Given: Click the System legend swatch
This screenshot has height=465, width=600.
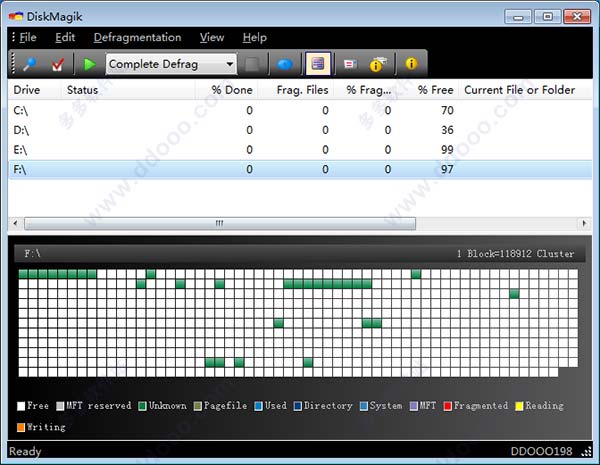Looking at the screenshot, I should (364, 406).
